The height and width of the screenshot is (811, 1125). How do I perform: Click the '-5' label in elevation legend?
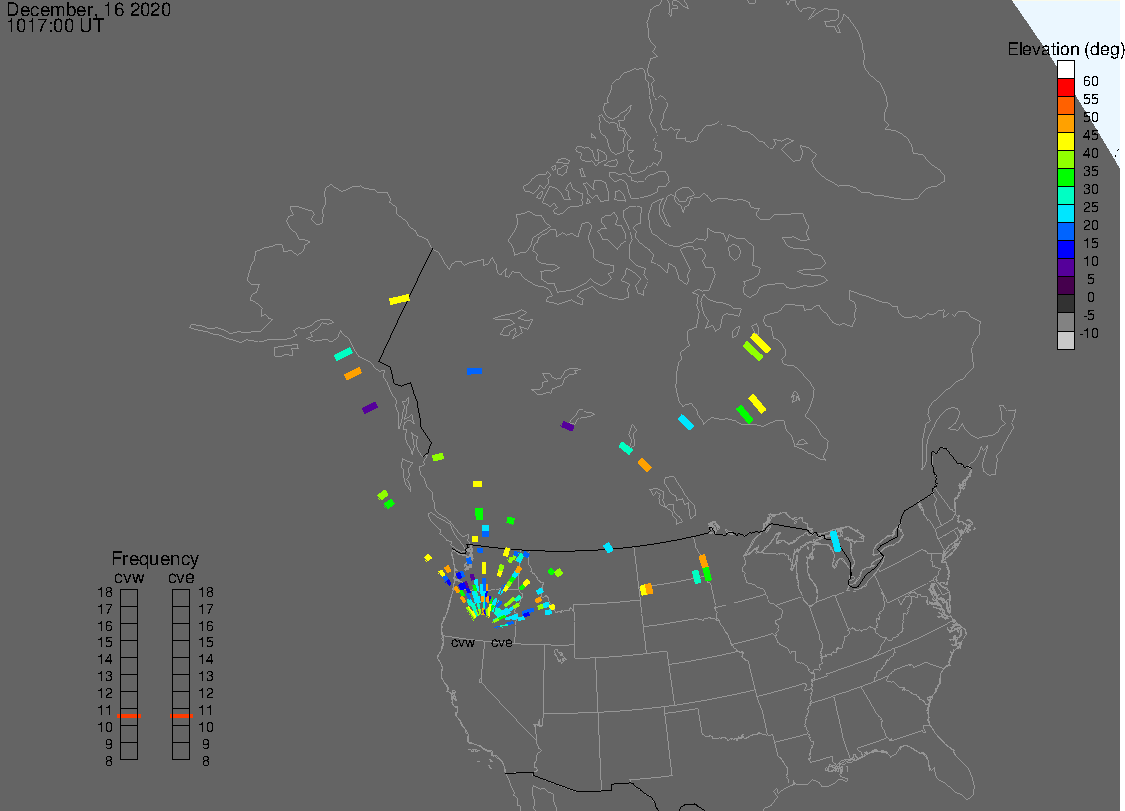click(x=1089, y=315)
